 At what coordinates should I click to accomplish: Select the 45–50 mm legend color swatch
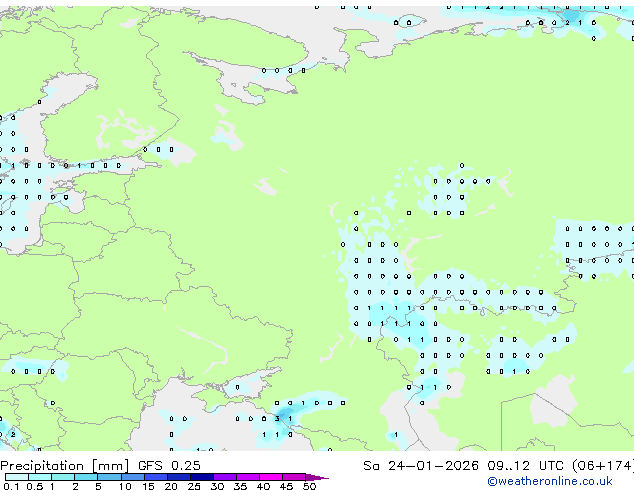(294, 477)
